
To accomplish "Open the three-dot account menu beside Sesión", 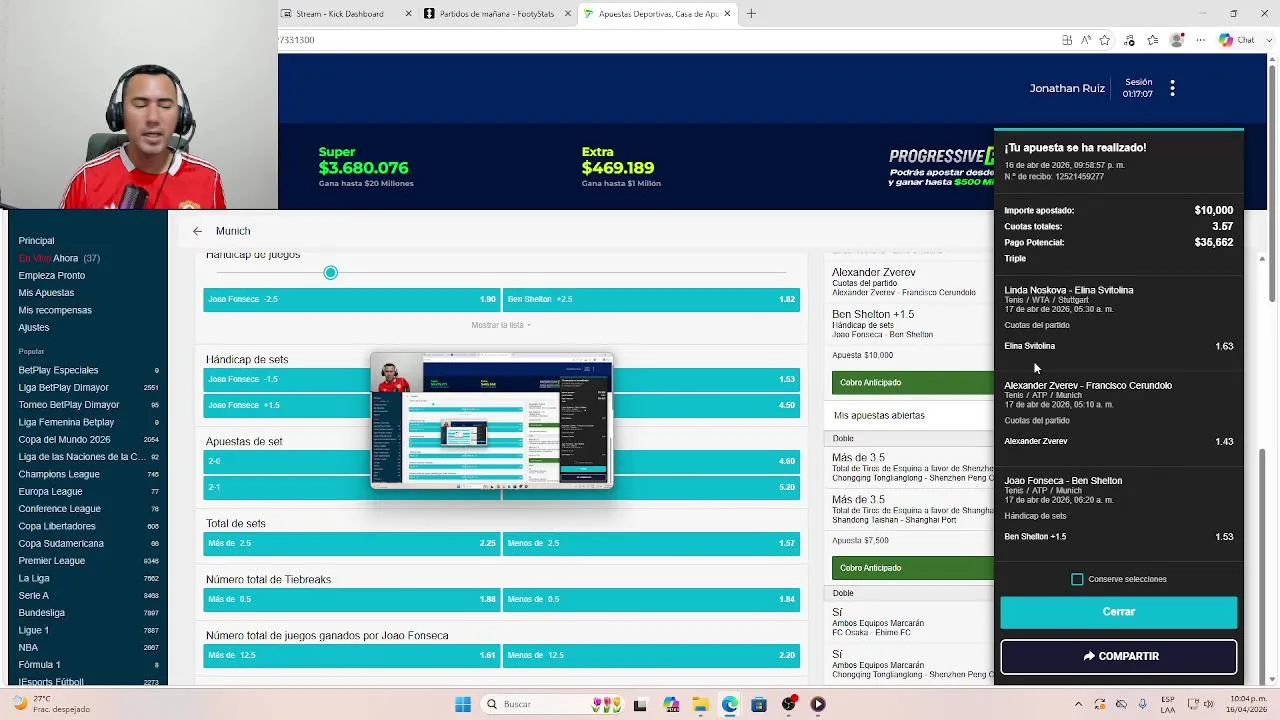I will coord(1172,88).
